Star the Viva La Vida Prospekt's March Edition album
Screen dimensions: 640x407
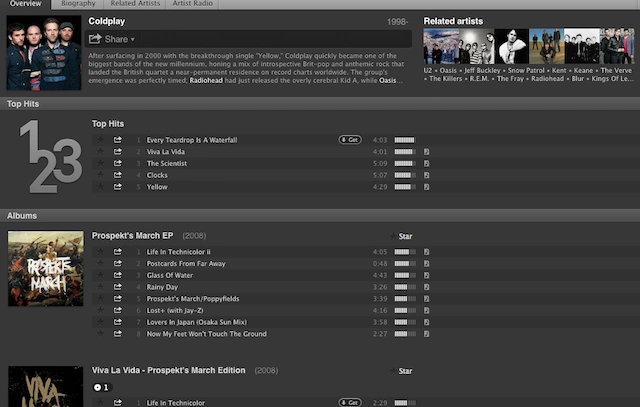click(x=401, y=371)
